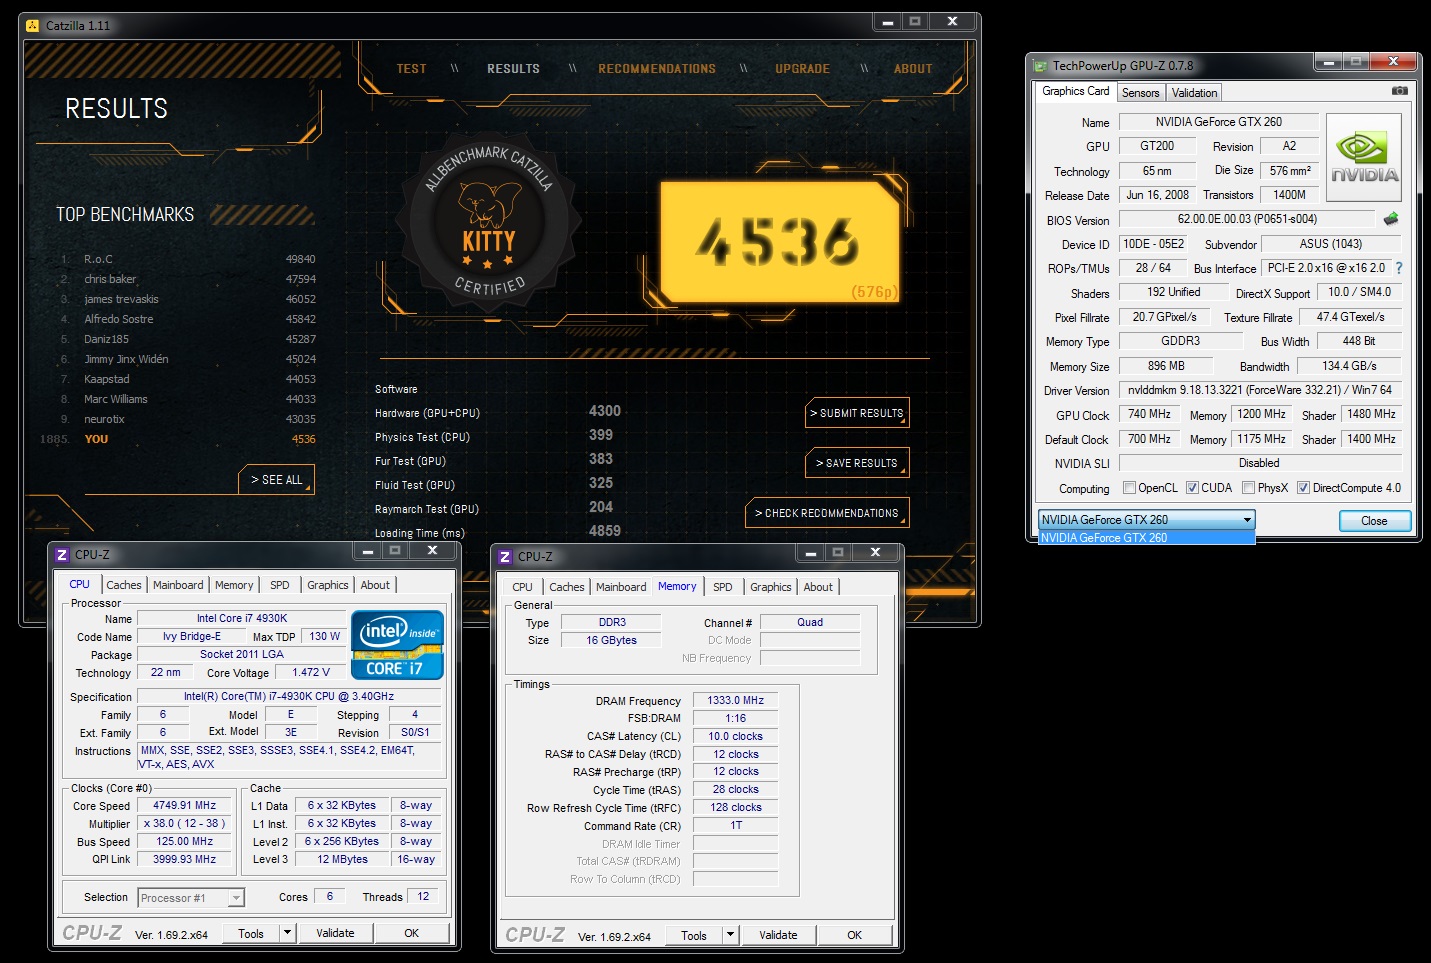Open the Tools dropdown arrow in right CPU-Z
This screenshot has height=963, width=1431.
pyautogui.click(x=730, y=935)
